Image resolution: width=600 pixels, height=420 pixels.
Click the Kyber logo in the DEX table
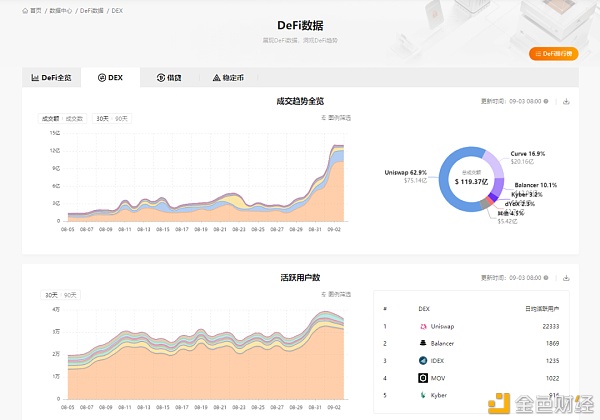(x=424, y=395)
